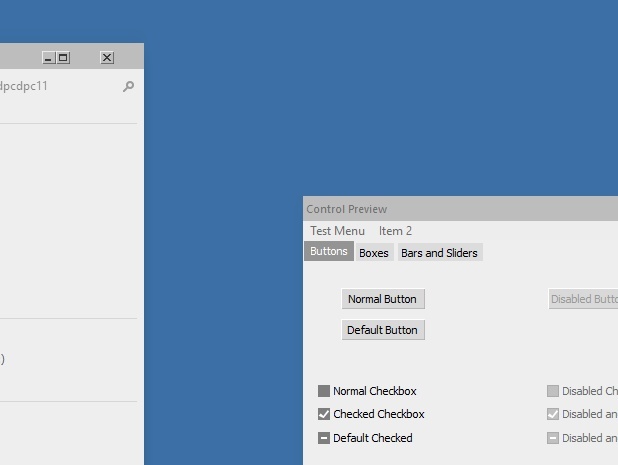
Task: Switch to the Boxes tab
Action: (x=374, y=253)
